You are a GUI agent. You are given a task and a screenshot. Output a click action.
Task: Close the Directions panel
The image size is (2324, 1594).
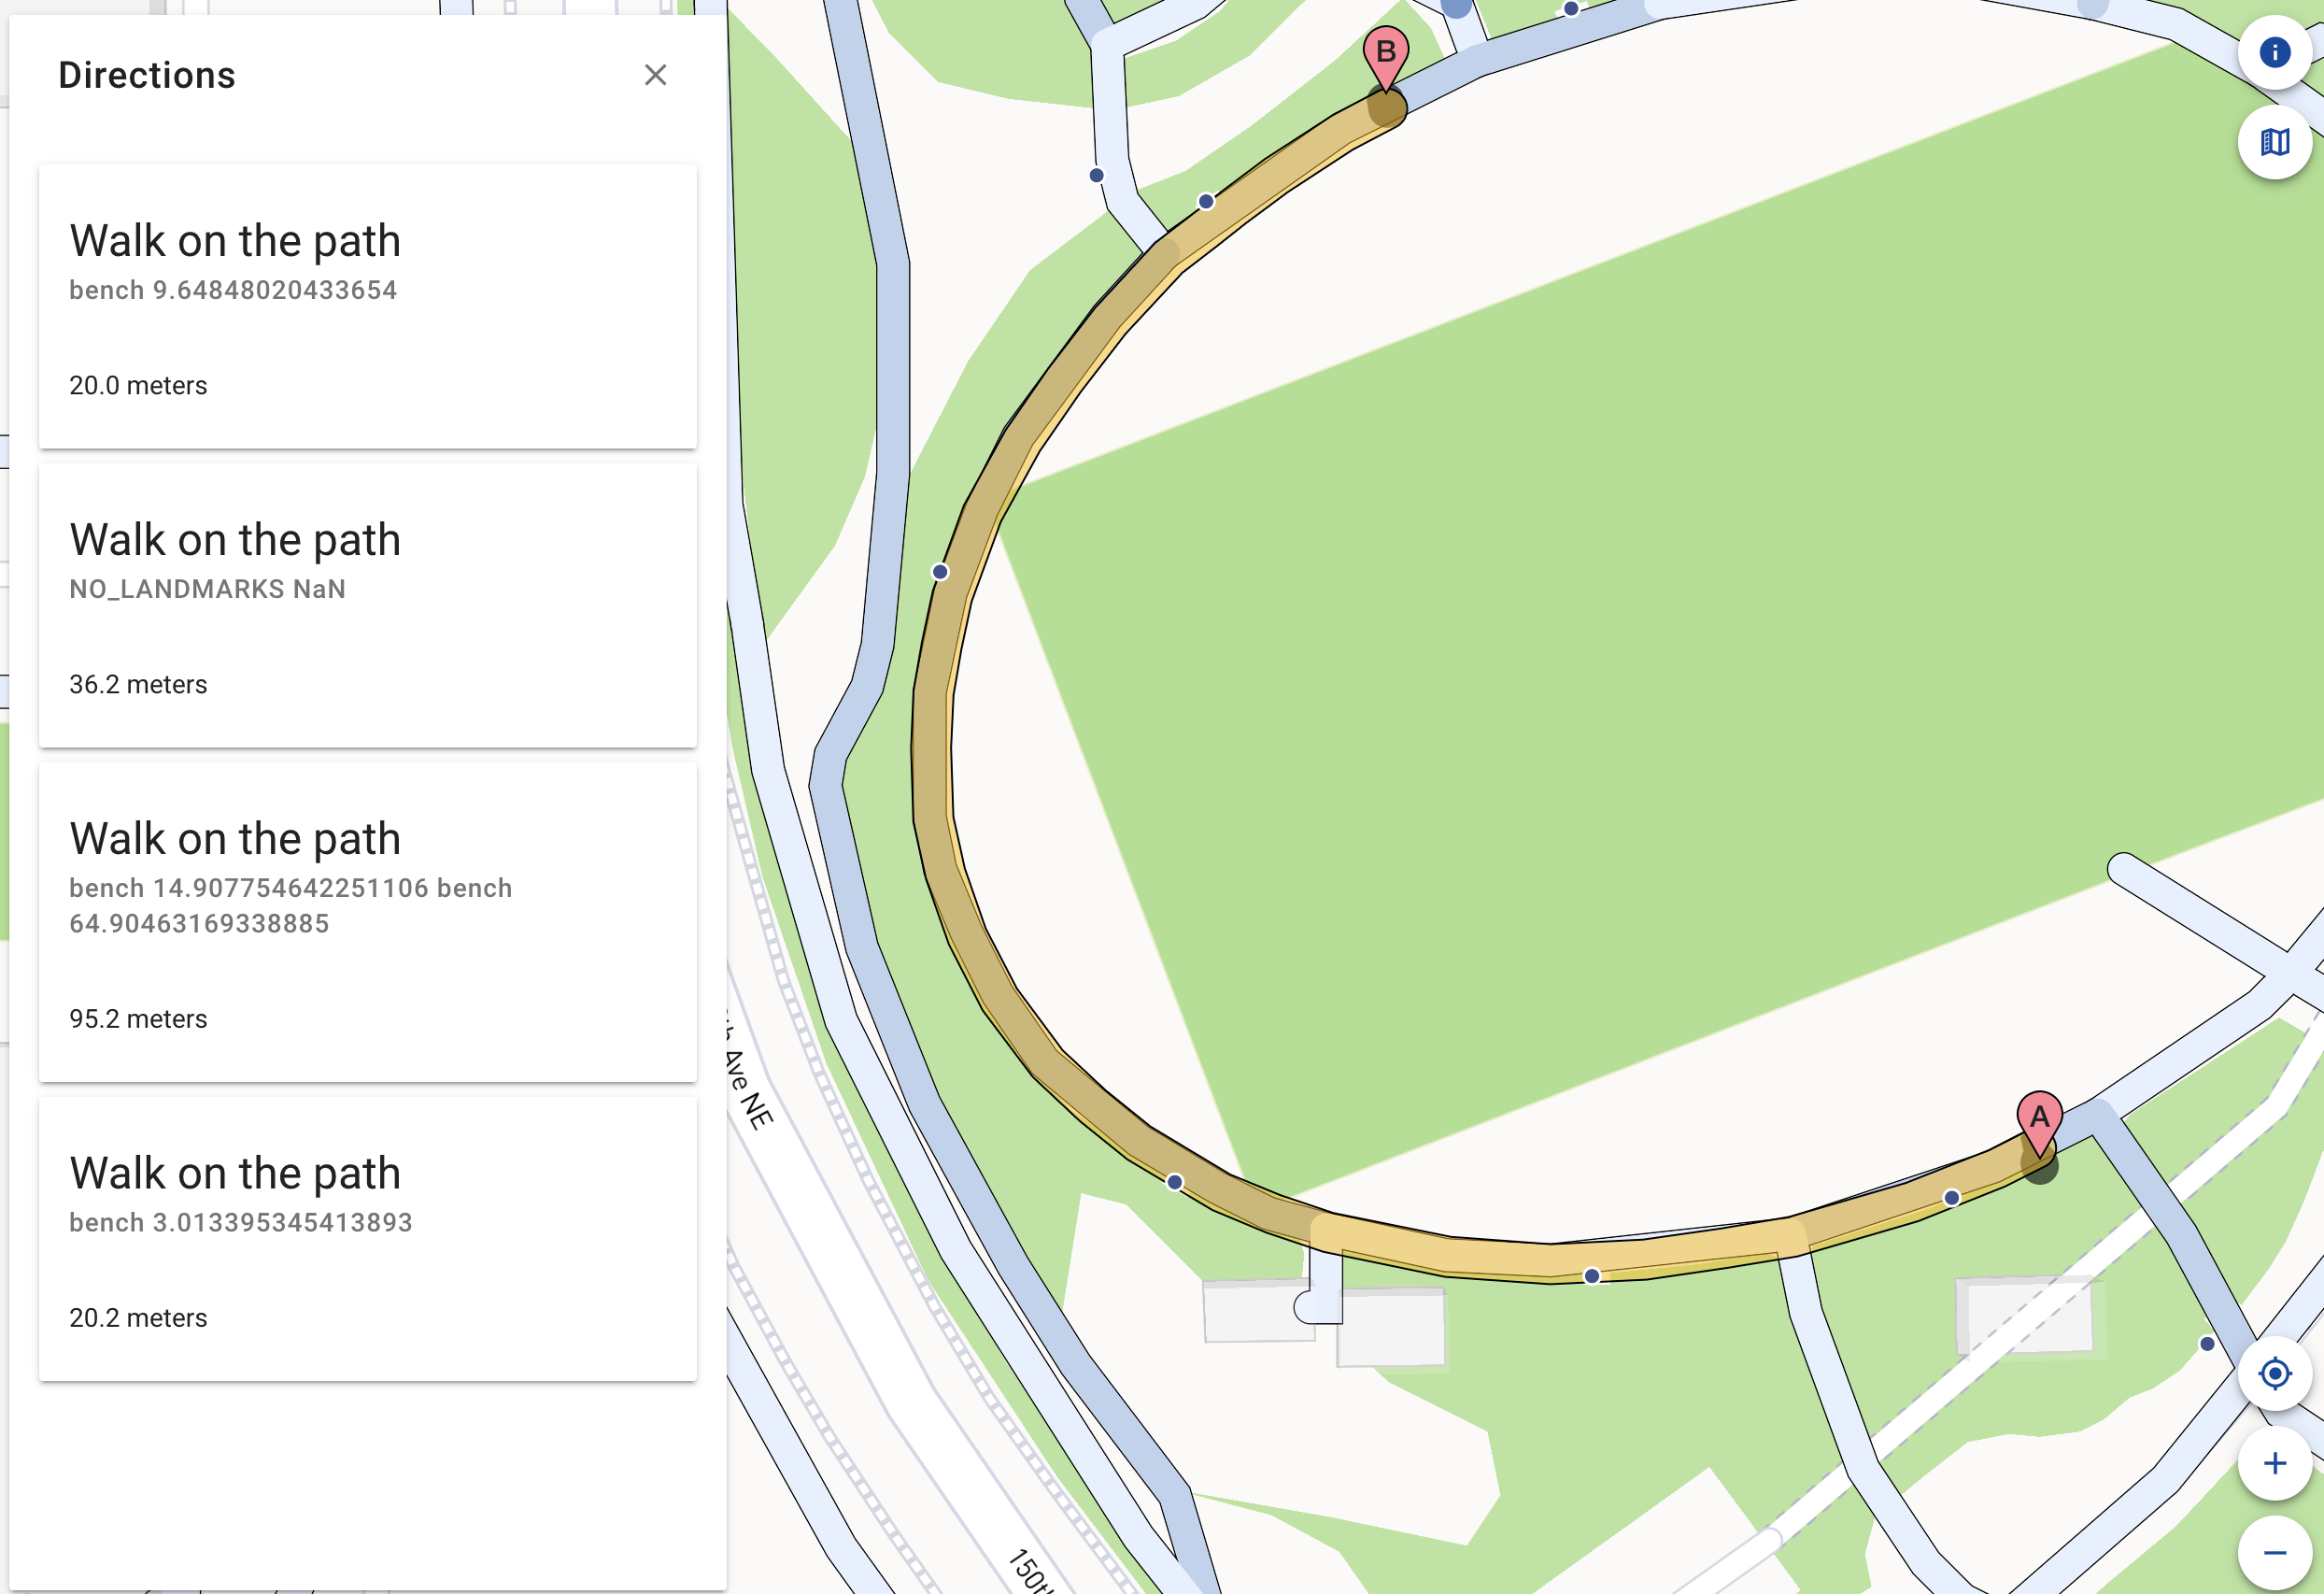pos(655,75)
